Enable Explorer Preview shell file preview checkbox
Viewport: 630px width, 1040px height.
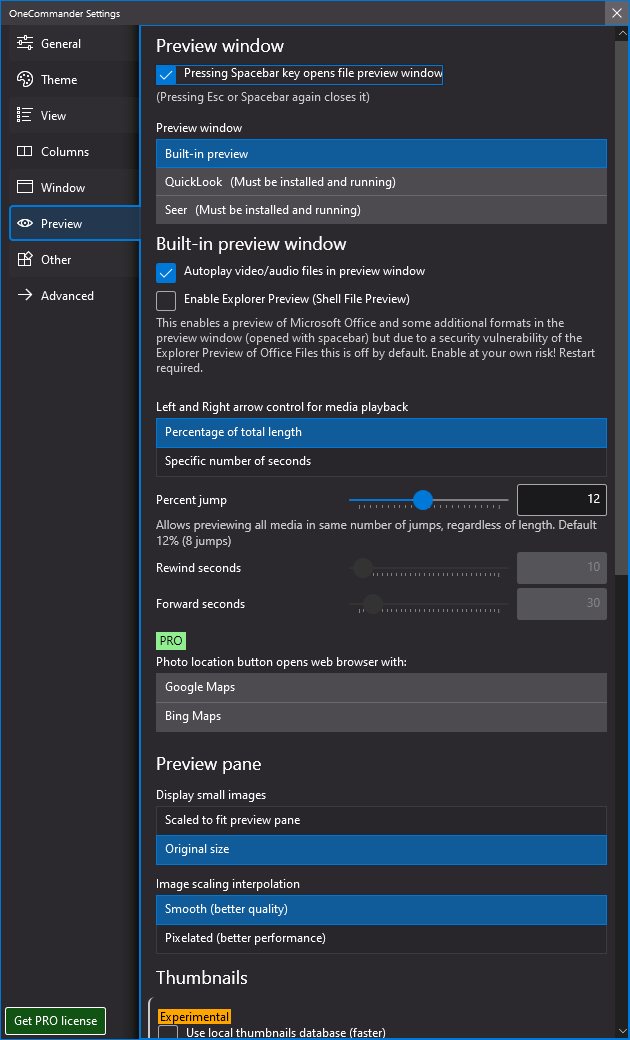click(167, 300)
